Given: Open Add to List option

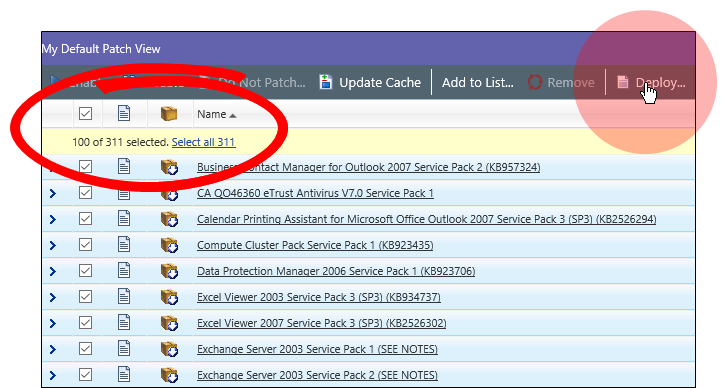Looking at the screenshot, I should (478, 83).
